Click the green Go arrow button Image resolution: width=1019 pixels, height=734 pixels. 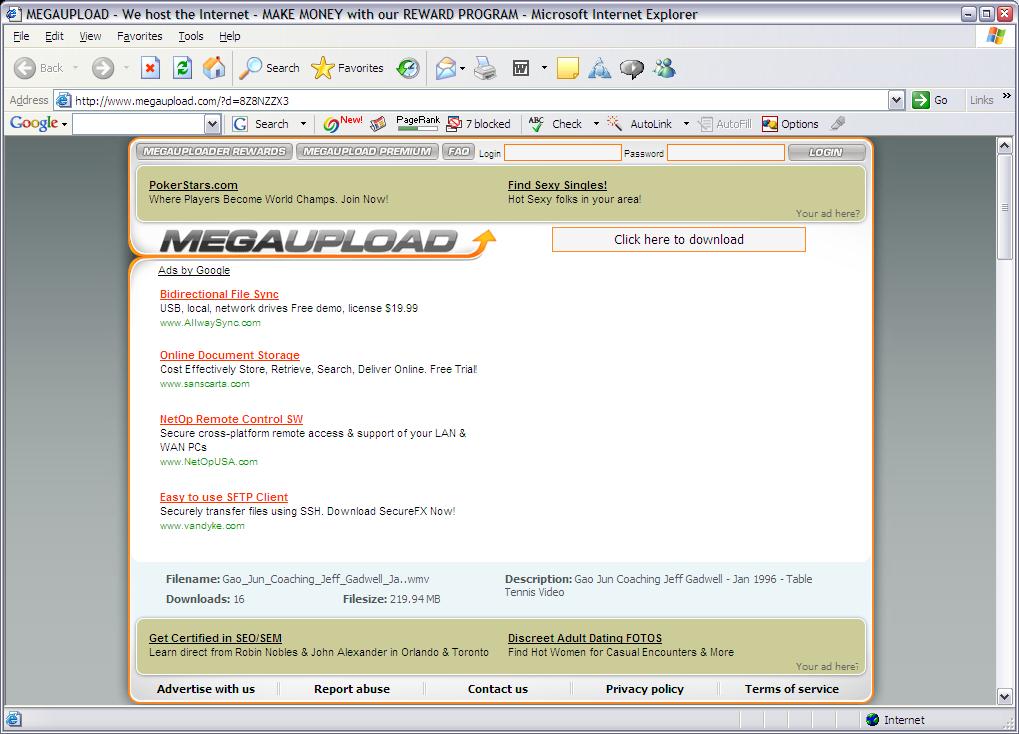[x=930, y=99]
